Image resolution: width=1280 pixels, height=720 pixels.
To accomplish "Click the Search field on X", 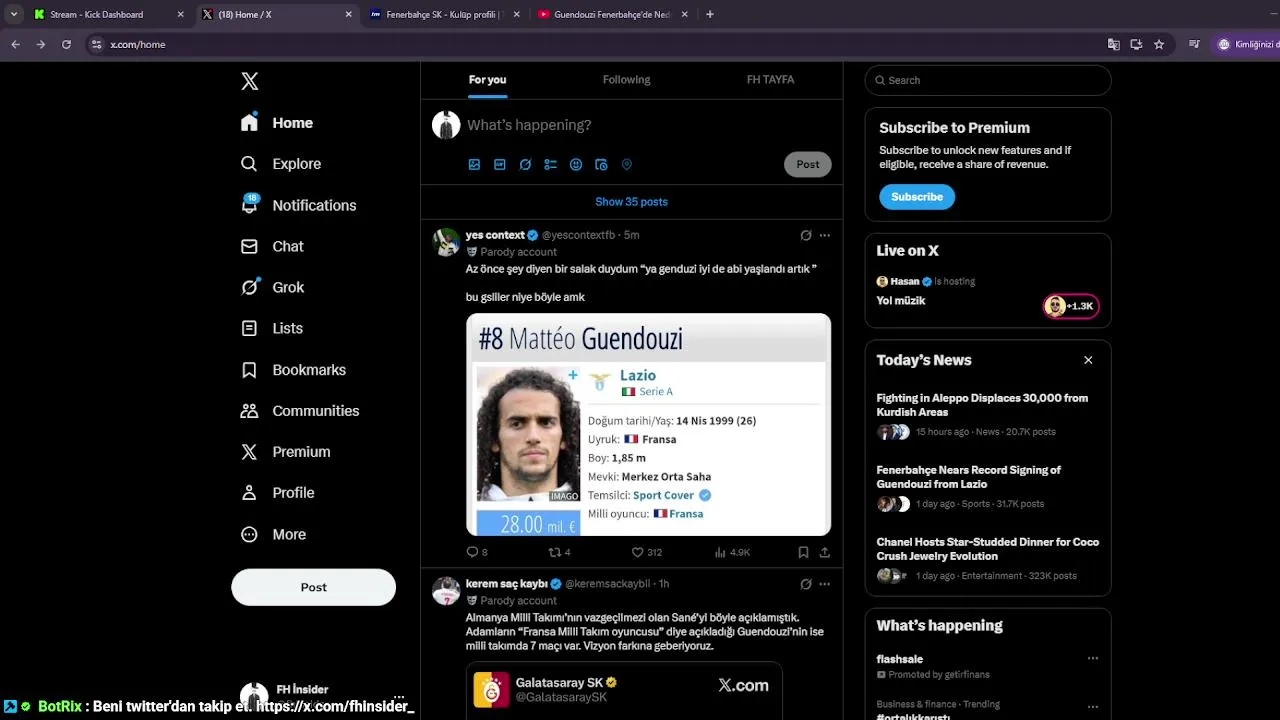I will (x=988, y=80).
